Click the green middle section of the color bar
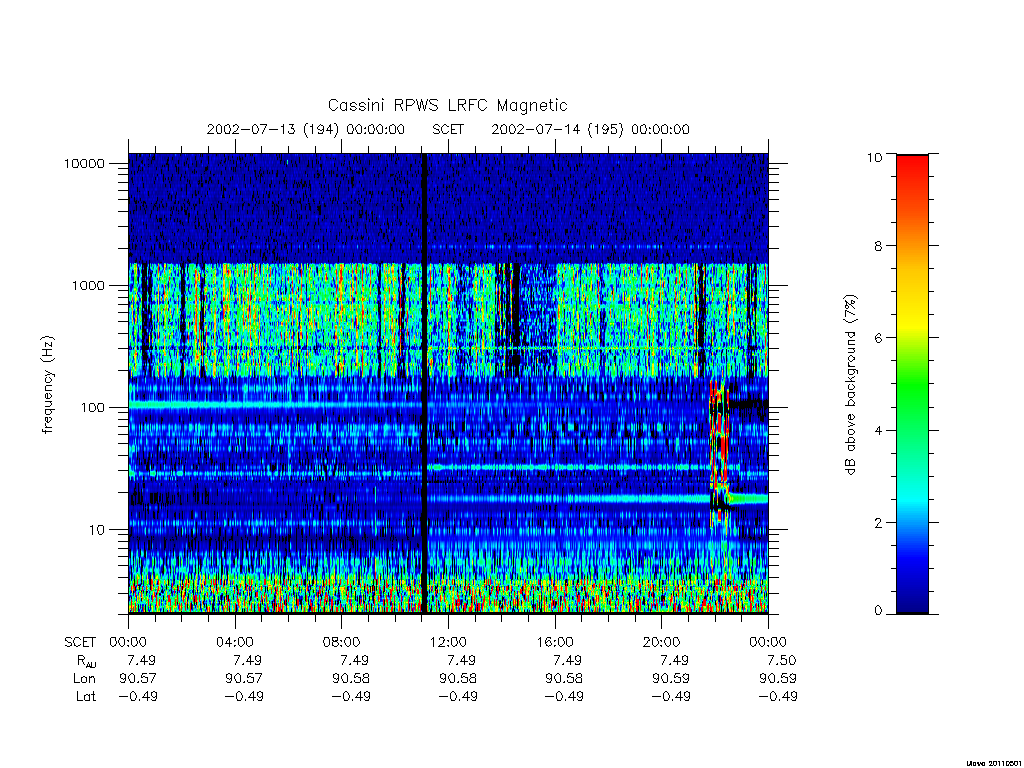Viewport: 1024px width, 768px height. click(912, 384)
